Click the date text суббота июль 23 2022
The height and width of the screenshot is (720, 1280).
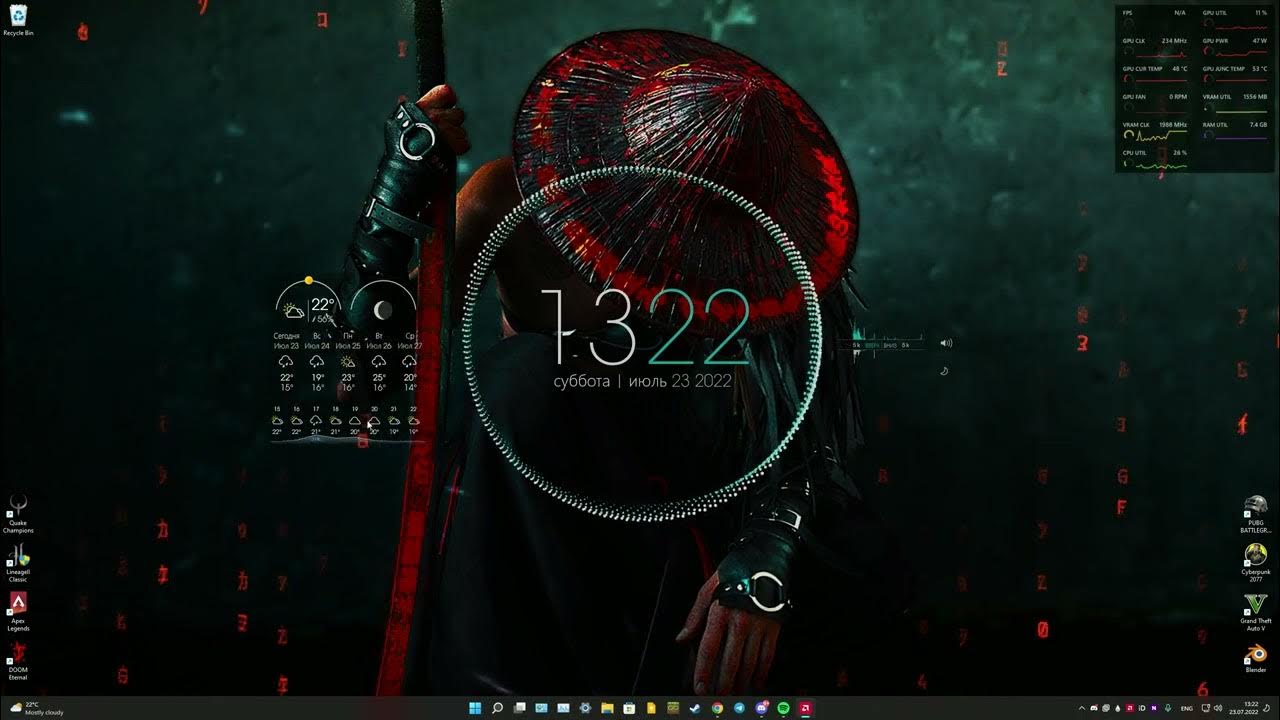coord(643,381)
